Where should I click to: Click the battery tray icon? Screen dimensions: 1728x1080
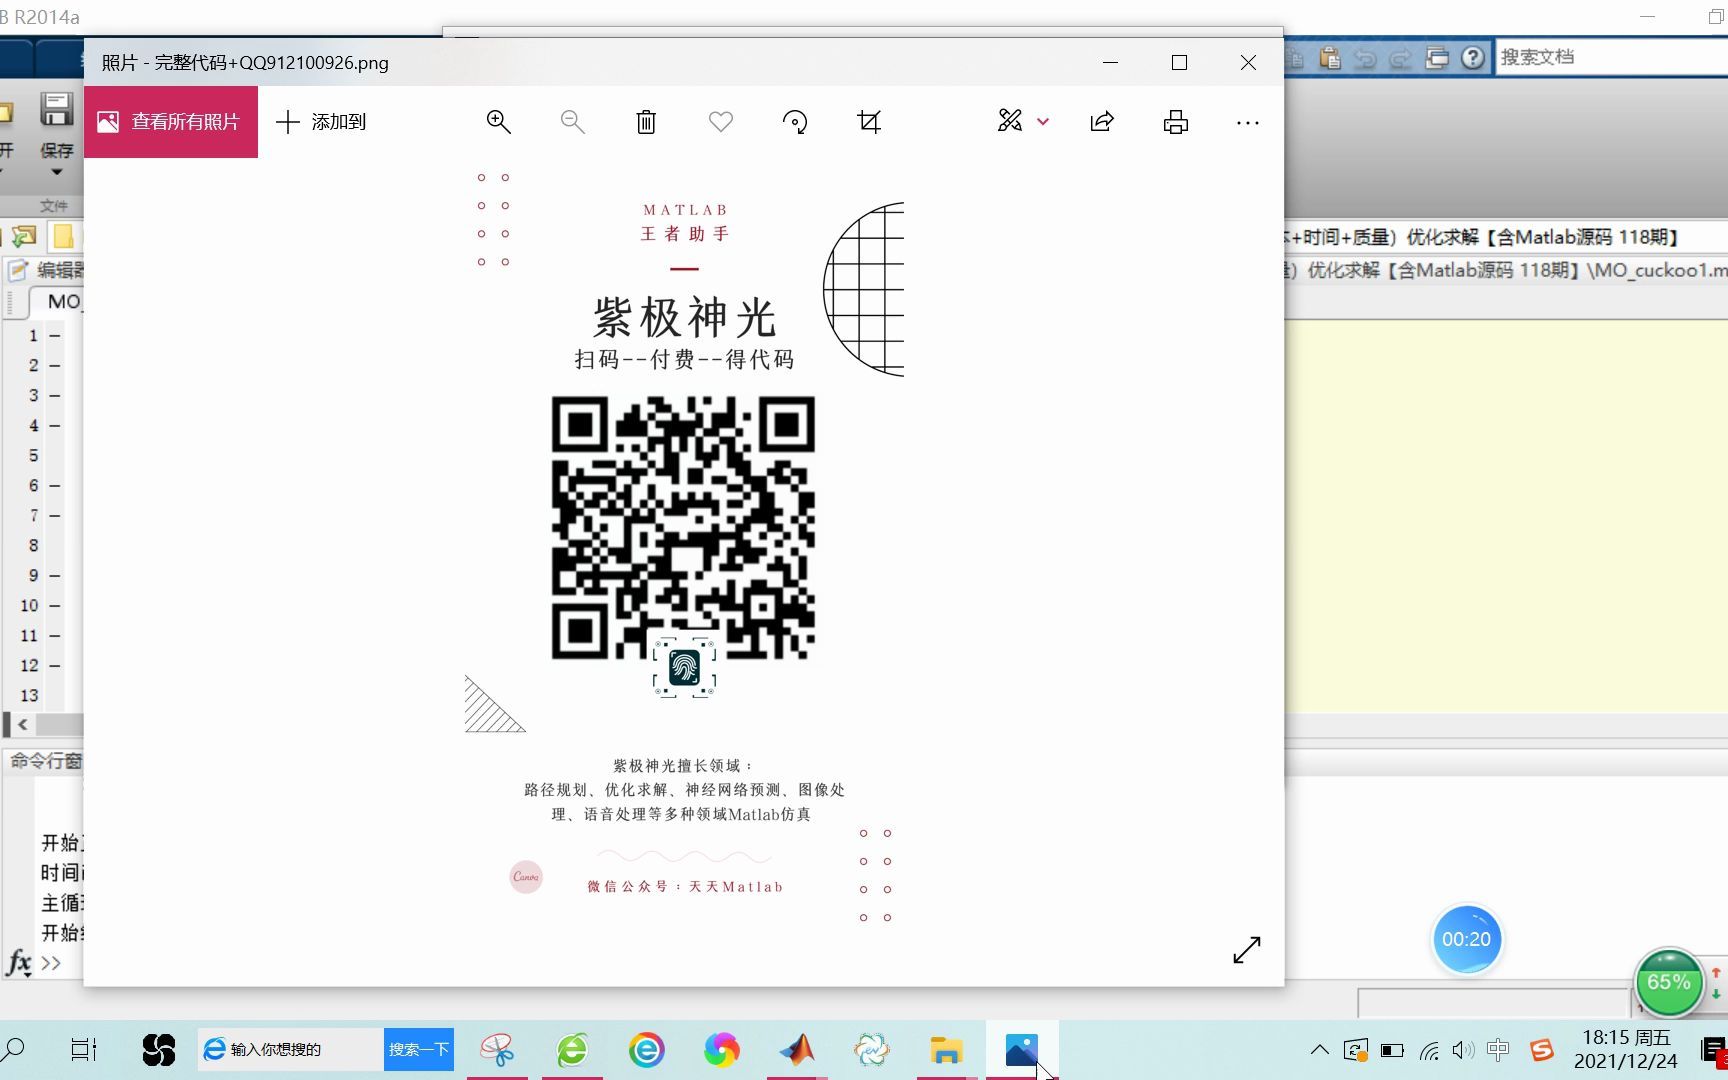pos(1392,1050)
